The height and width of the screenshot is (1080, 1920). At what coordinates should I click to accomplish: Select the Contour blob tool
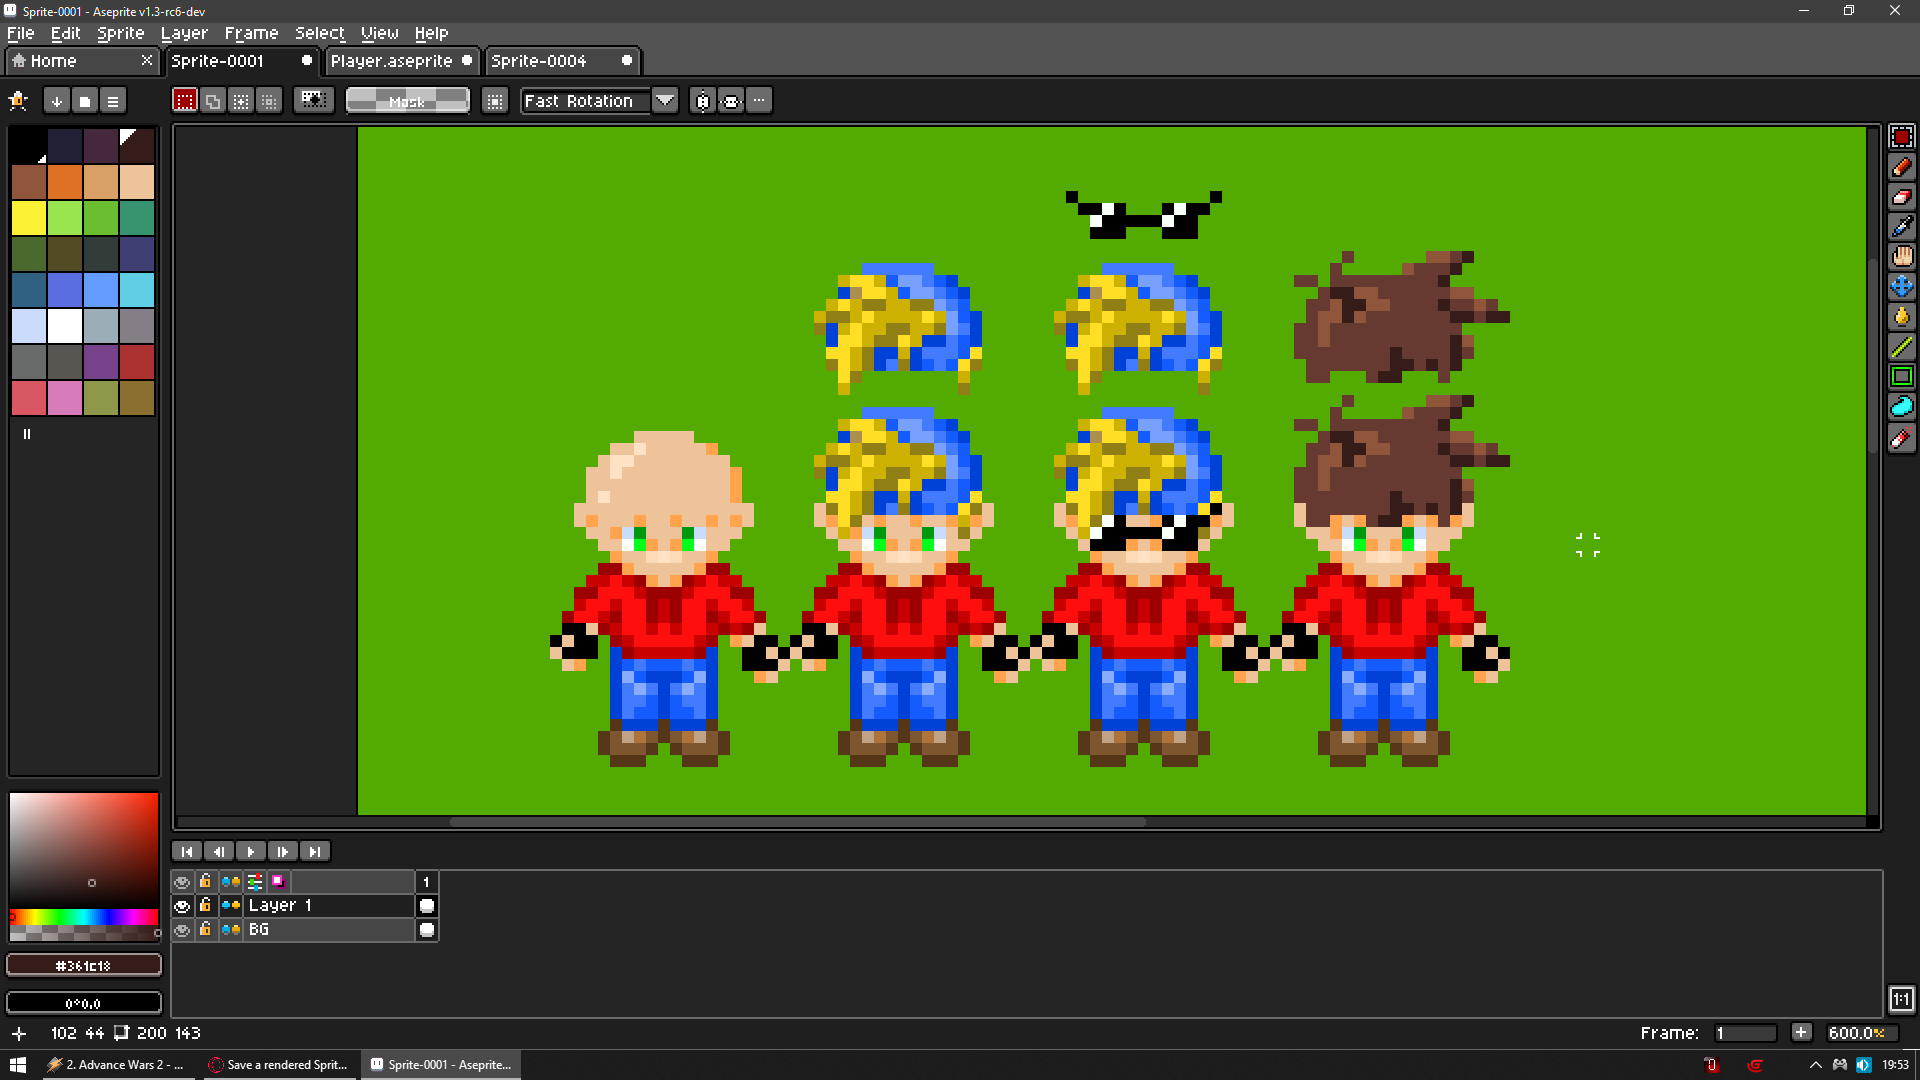[1901, 407]
